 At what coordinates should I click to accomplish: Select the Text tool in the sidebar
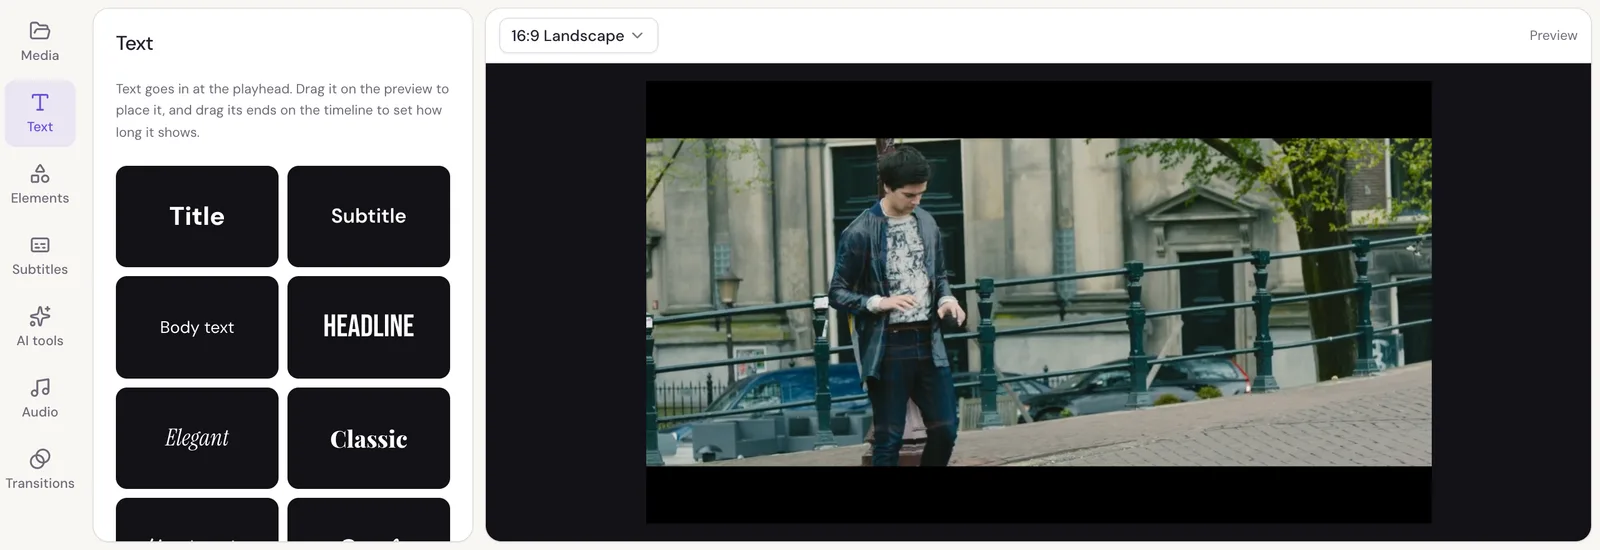[x=40, y=113]
